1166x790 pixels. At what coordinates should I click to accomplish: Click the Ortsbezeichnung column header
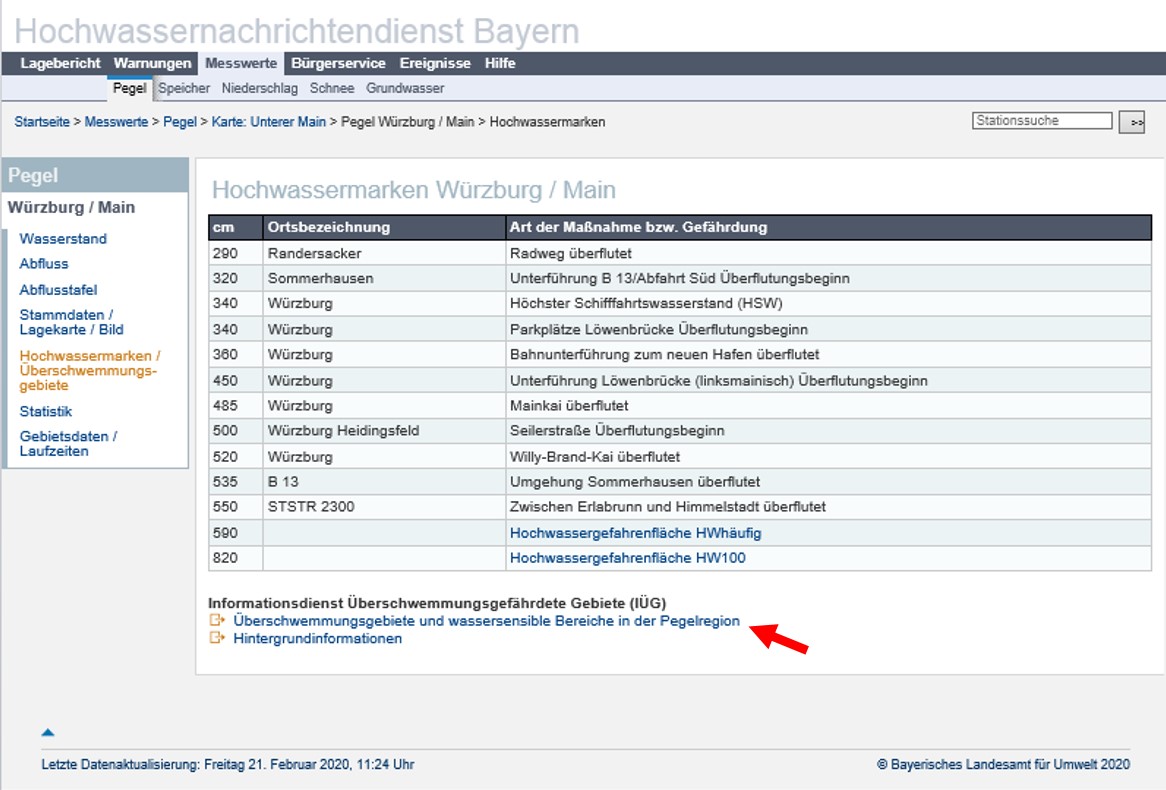384,227
